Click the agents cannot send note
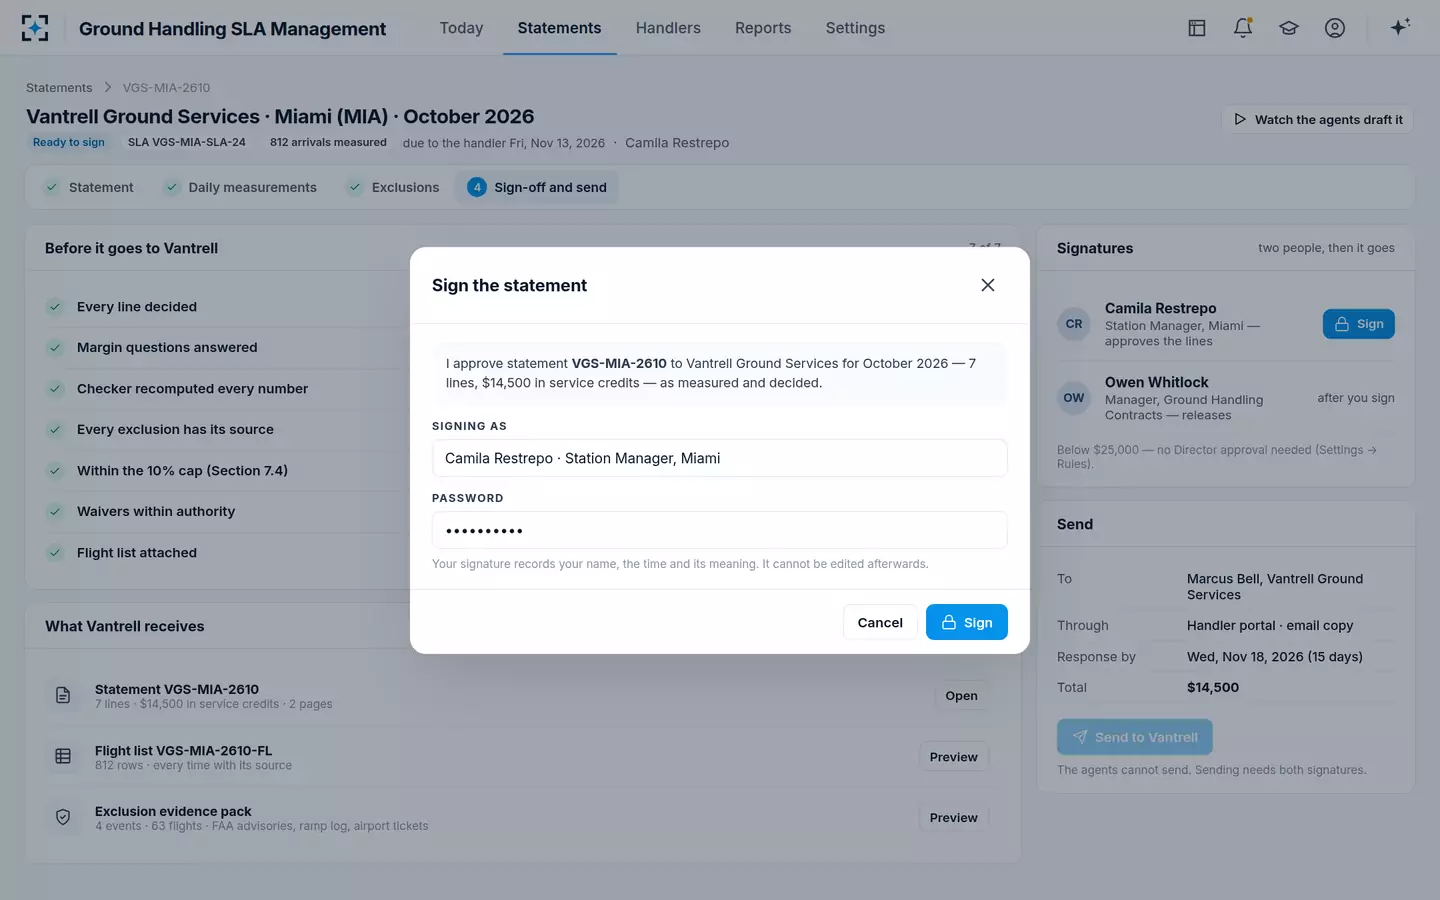 click(x=1212, y=770)
